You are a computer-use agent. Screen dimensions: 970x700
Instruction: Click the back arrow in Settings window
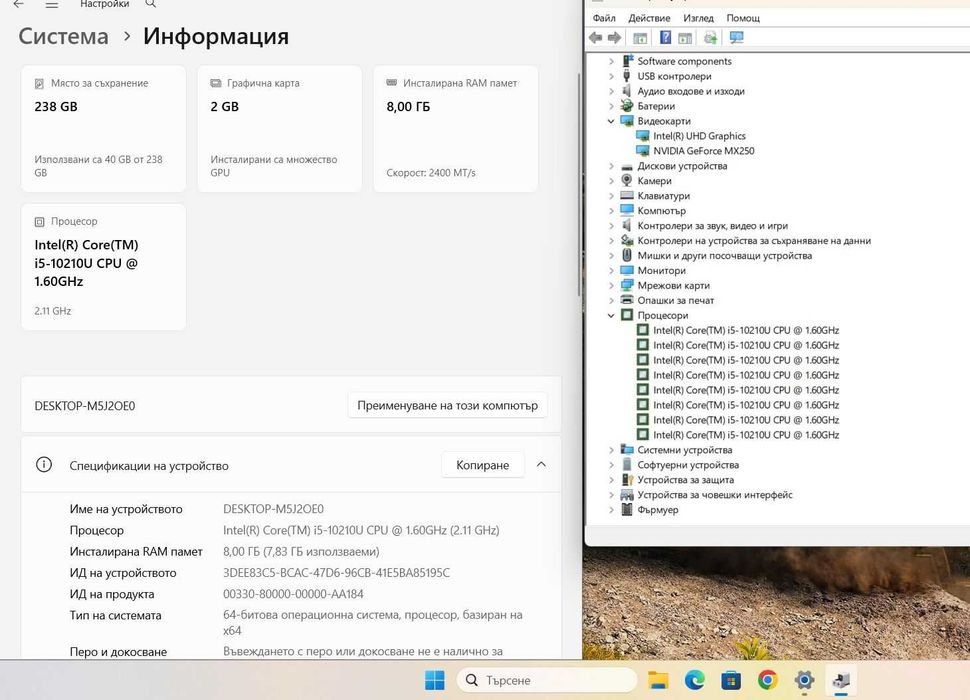(x=19, y=4)
